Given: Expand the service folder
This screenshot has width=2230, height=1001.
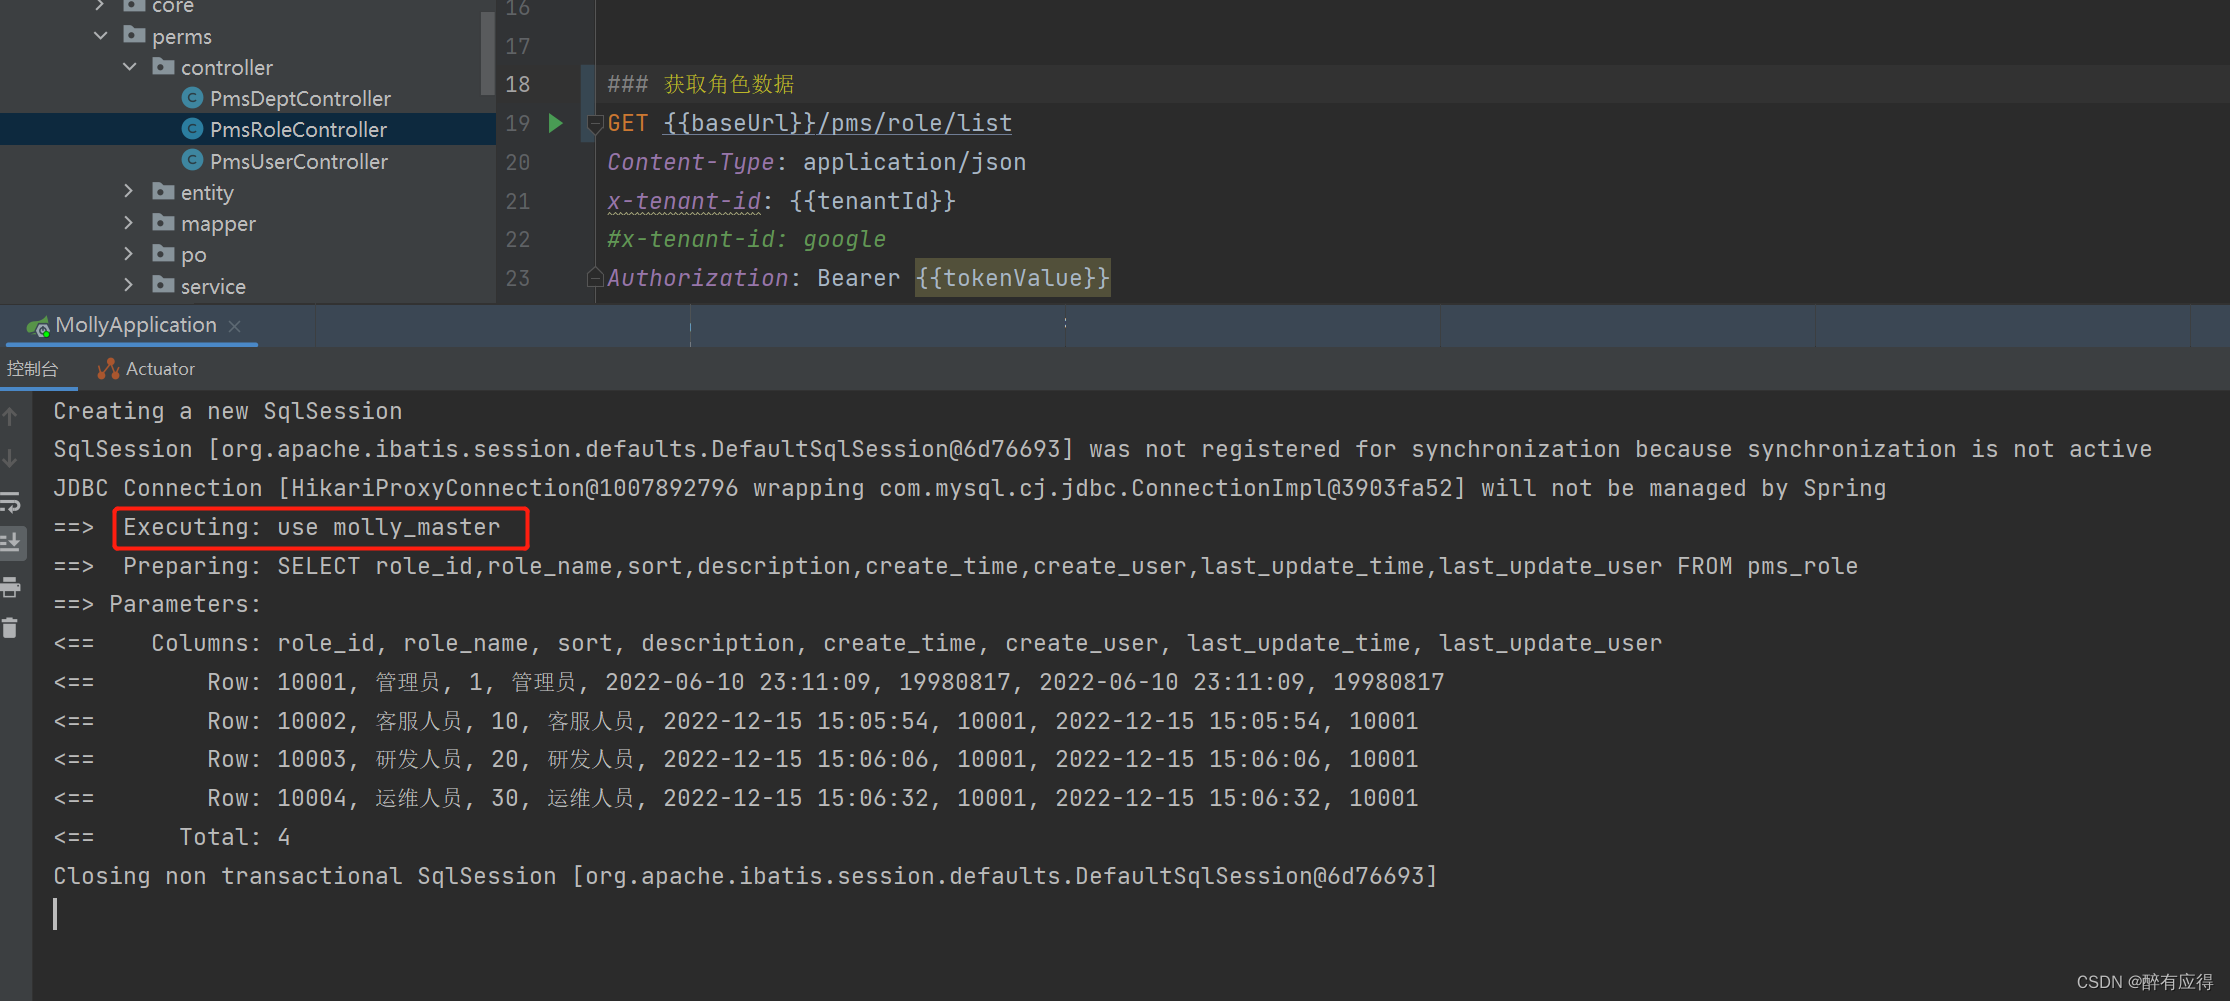Looking at the screenshot, I should pos(128,285).
